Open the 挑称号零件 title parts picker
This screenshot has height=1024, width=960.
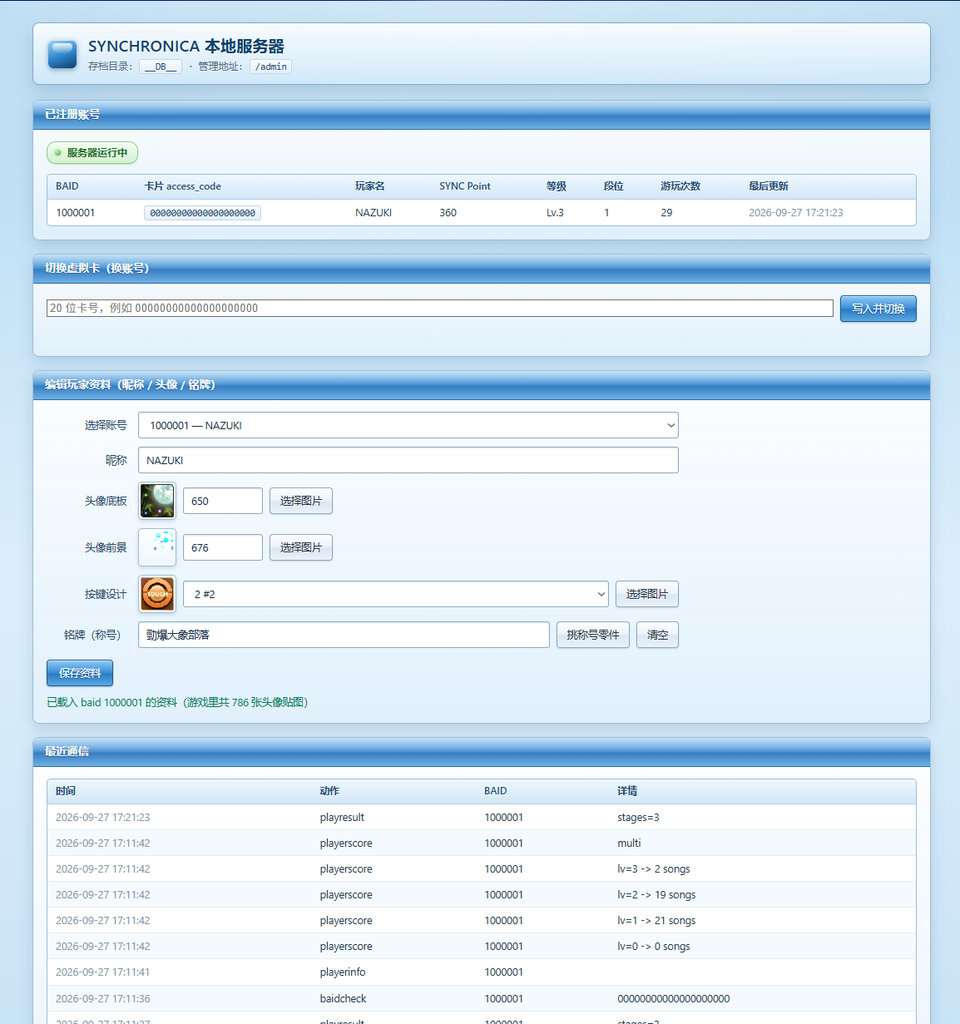[593, 635]
